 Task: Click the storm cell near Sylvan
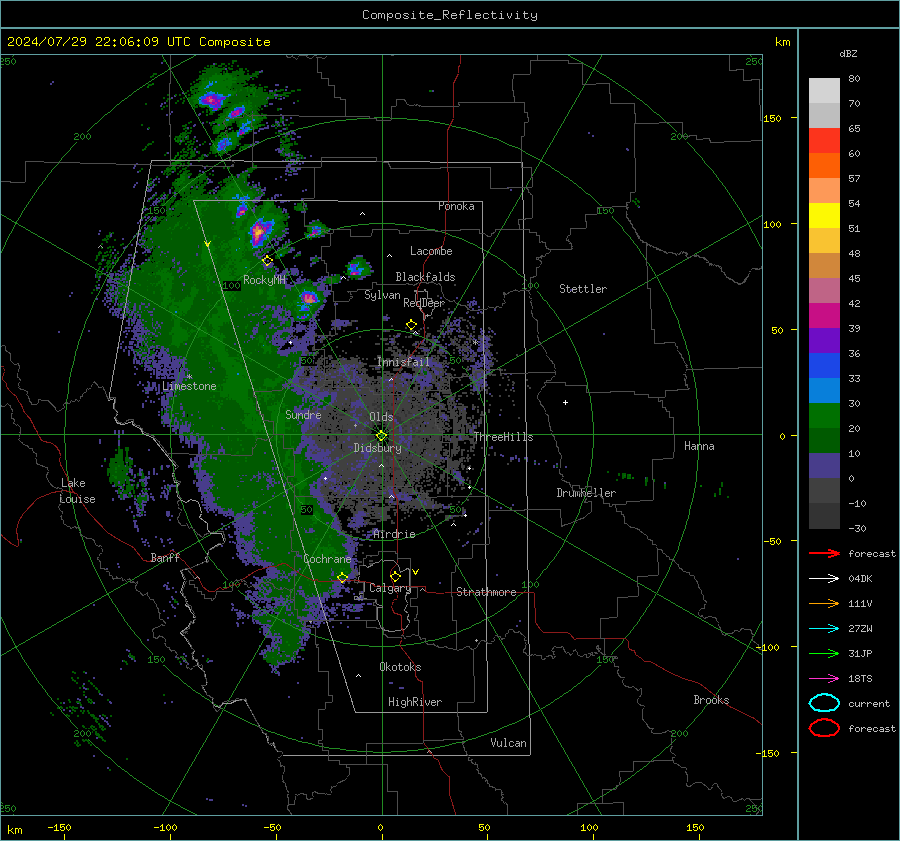coord(356,268)
